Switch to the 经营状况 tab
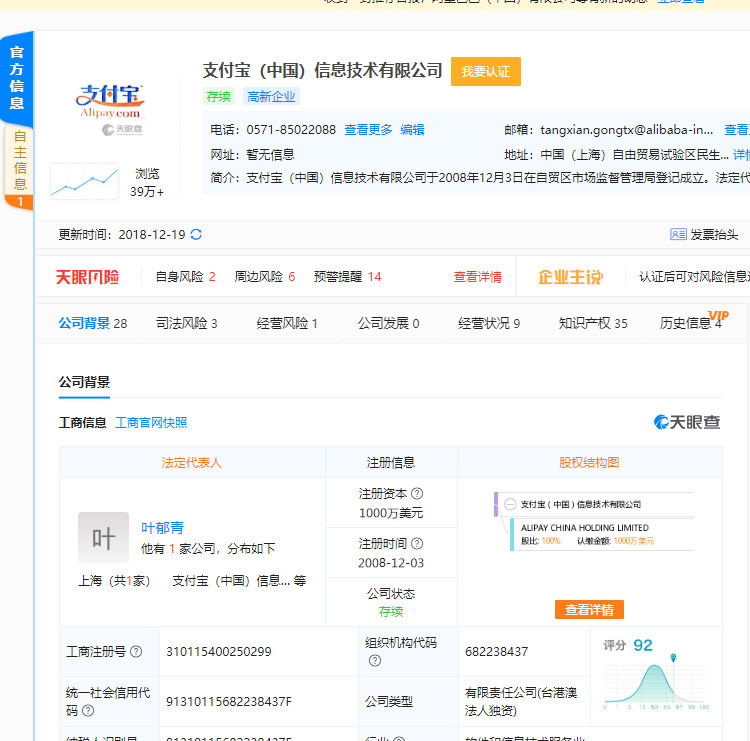Screen dimensions: 750x741 [489, 323]
